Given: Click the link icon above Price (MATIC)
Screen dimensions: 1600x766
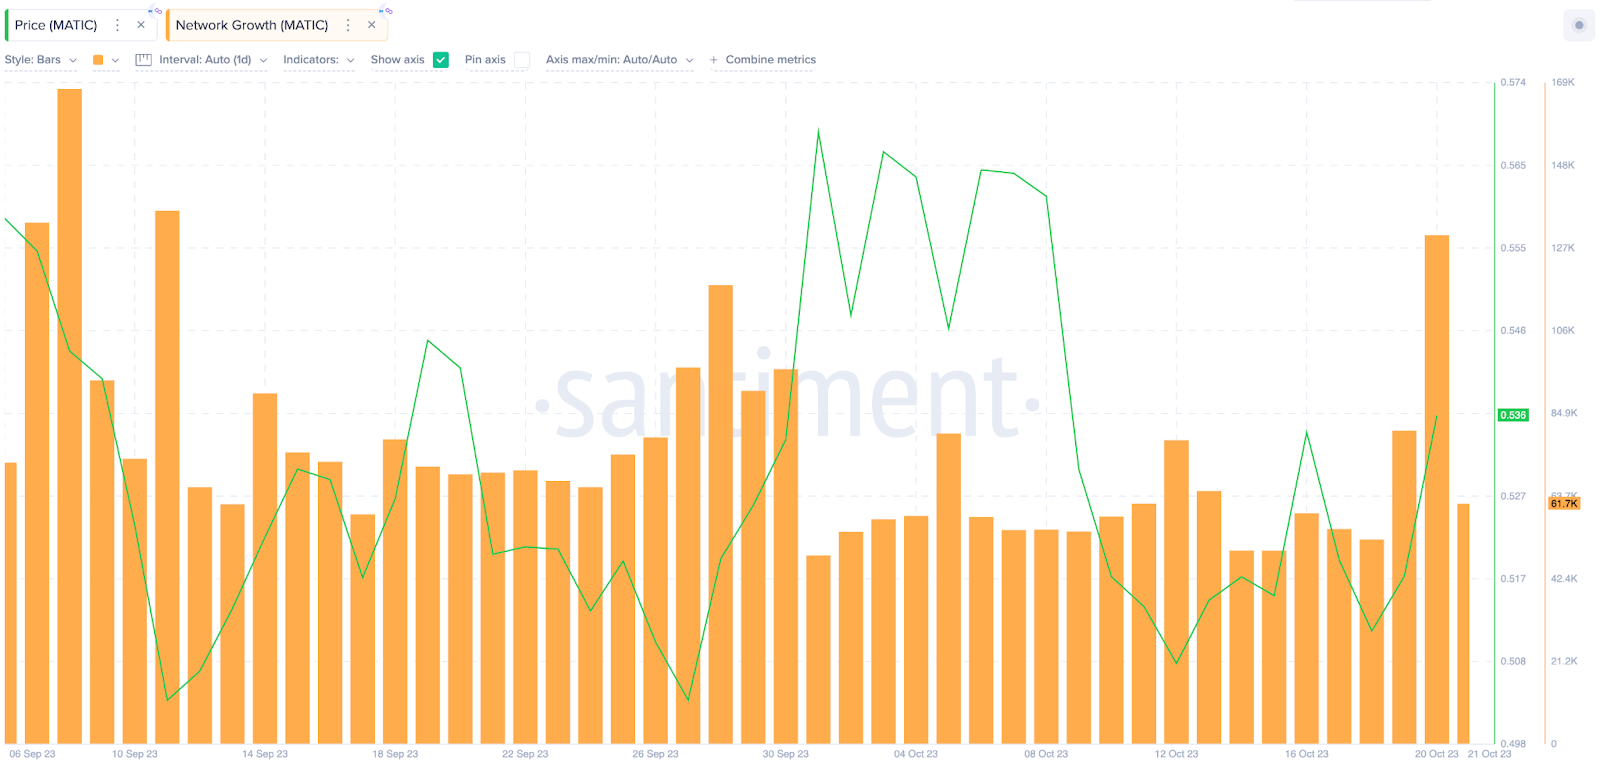Looking at the screenshot, I should click(156, 11).
